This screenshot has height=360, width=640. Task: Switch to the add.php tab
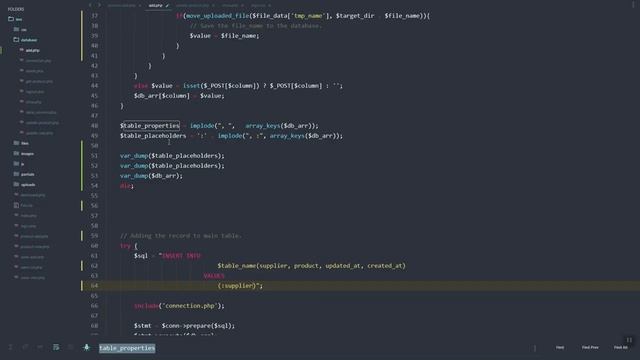[x=158, y=5]
